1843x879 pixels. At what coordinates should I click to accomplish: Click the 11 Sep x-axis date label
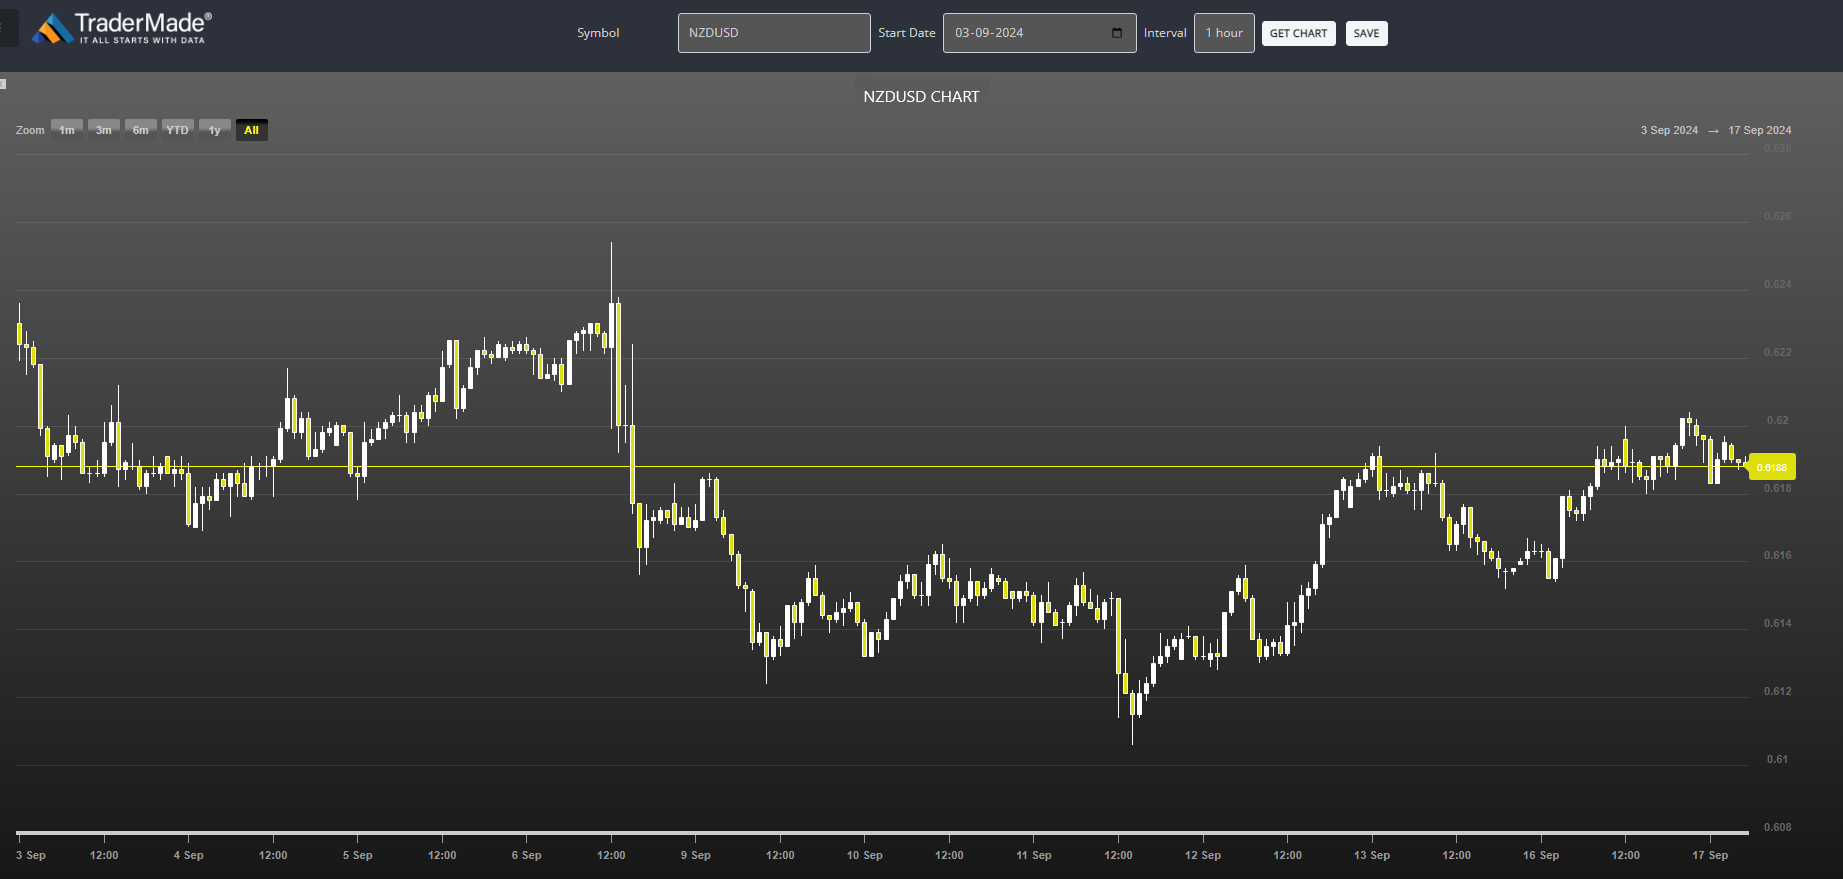pyautogui.click(x=1034, y=855)
